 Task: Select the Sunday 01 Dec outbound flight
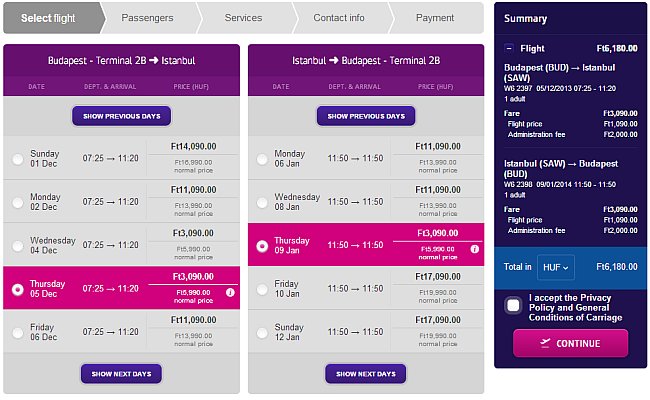click(17, 160)
